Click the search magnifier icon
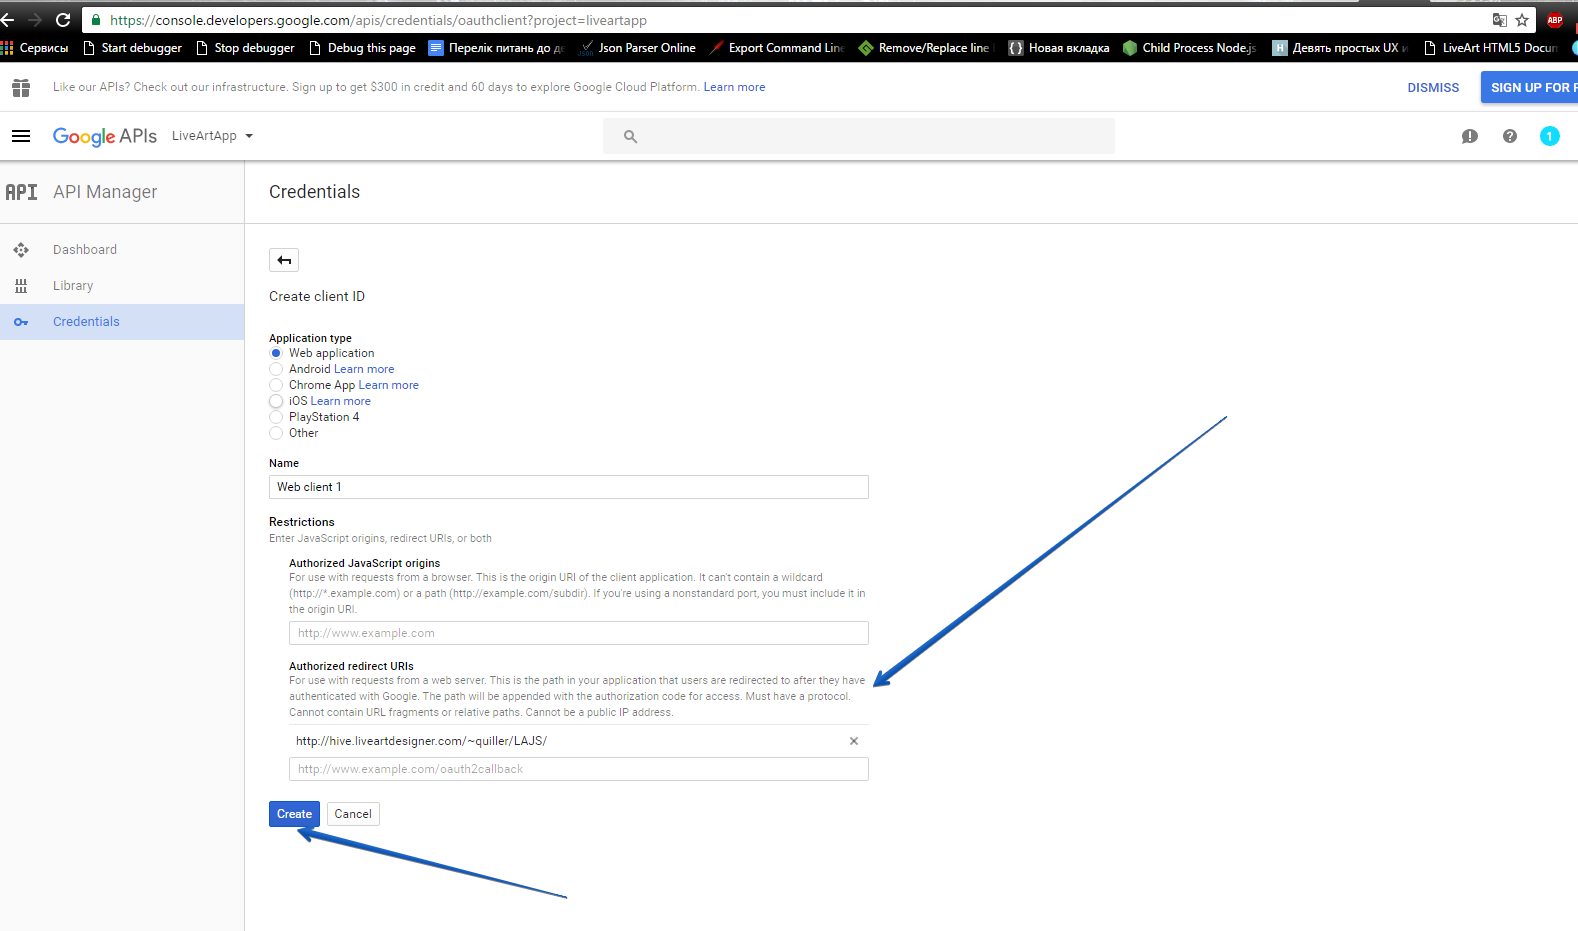Screen dimensions: 1578x931 click(630, 136)
